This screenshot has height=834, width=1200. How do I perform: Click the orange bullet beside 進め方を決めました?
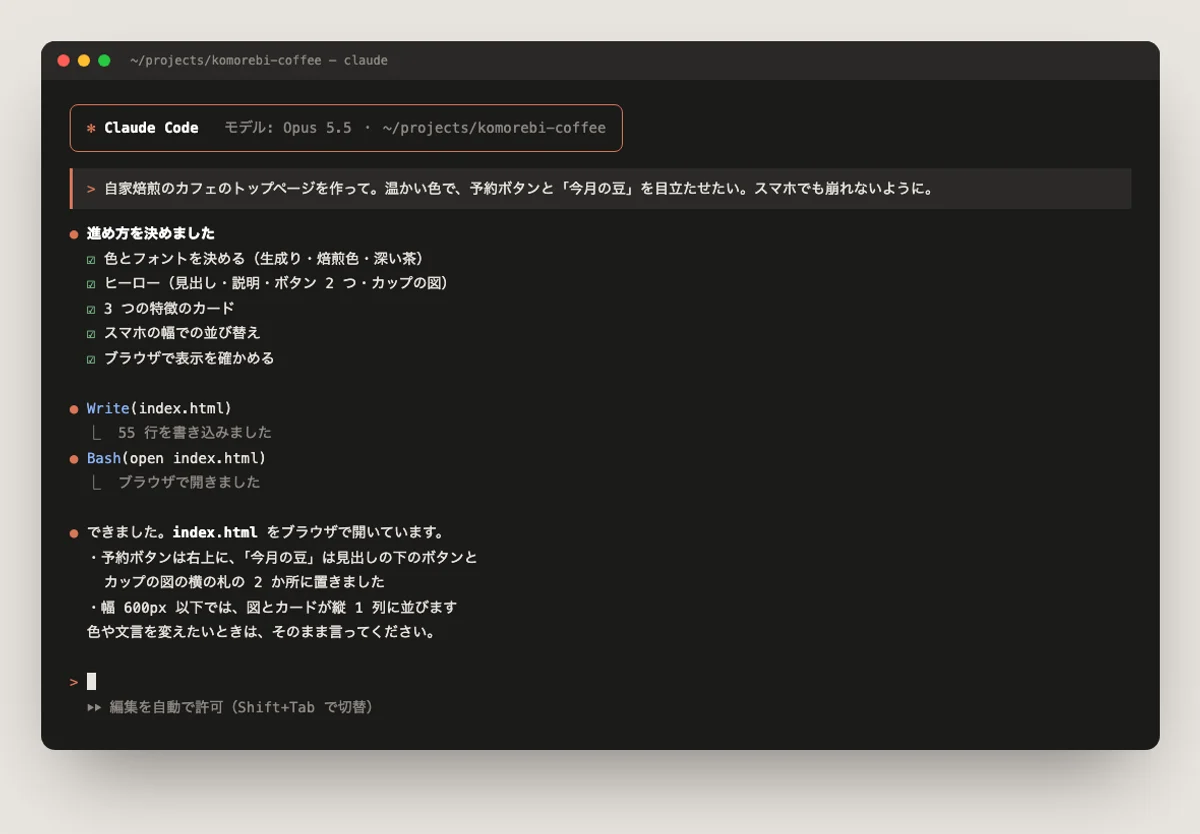tap(74, 235)
